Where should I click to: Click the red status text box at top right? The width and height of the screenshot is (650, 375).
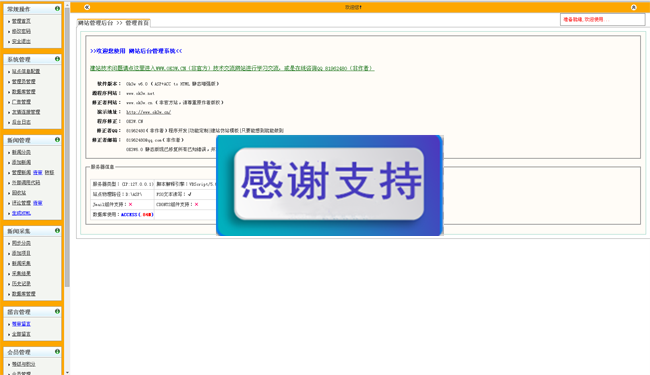[x=602, y=19]
